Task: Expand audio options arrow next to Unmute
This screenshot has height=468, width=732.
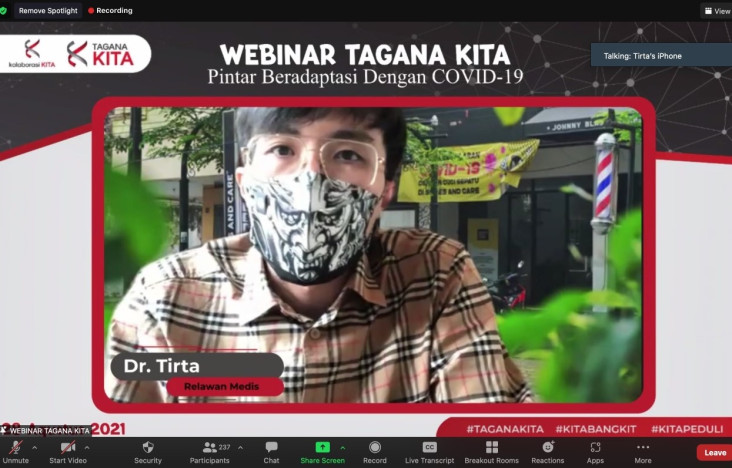Action: click(35, 447)
